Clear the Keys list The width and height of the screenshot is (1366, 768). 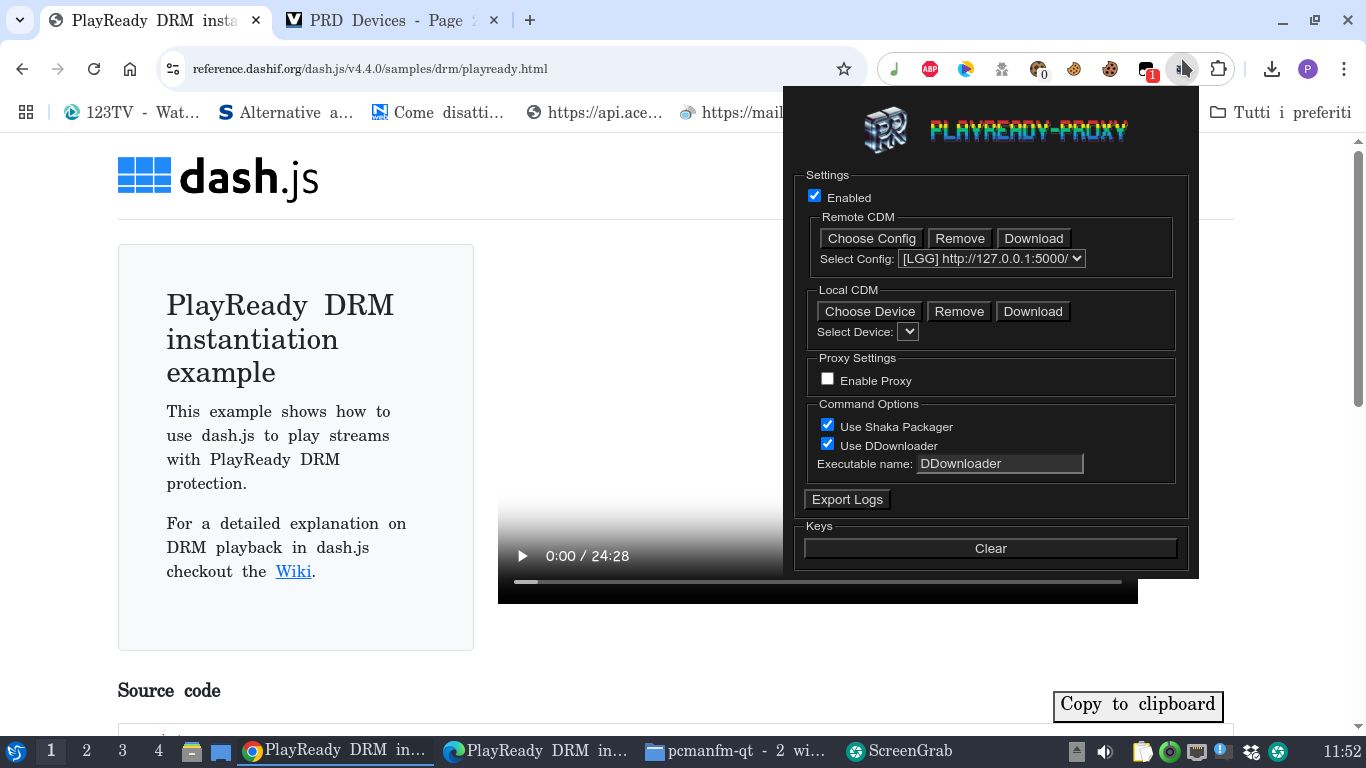pyautogui.click(x=991, y=549)
